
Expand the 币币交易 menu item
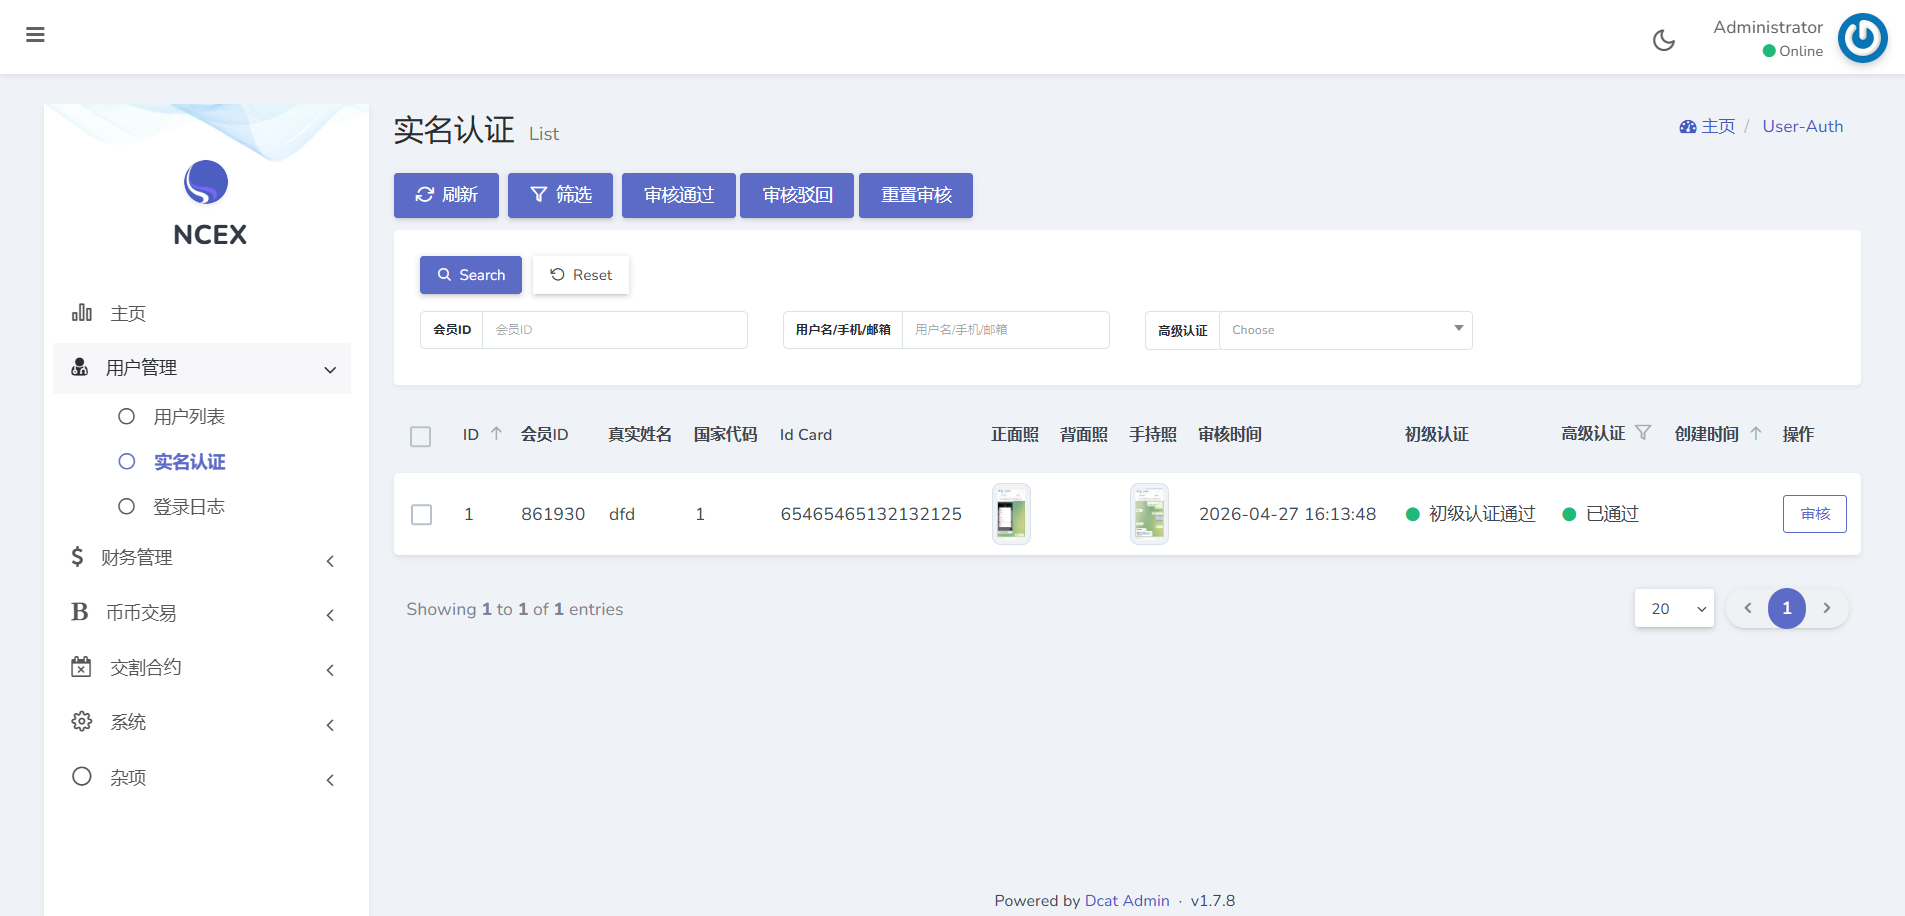click(x=202, y=613)
